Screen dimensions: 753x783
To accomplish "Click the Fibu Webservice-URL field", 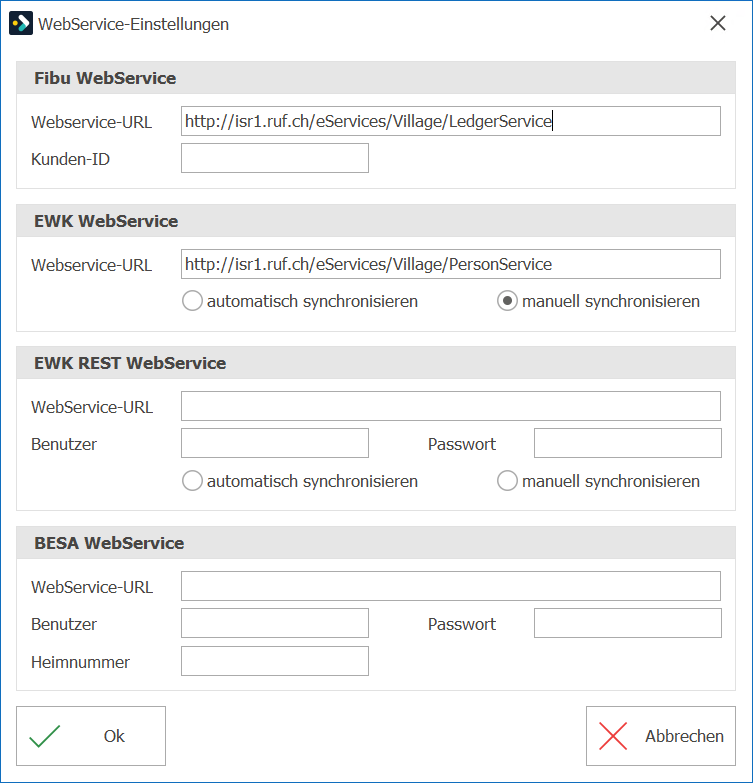I will point(450,121).
